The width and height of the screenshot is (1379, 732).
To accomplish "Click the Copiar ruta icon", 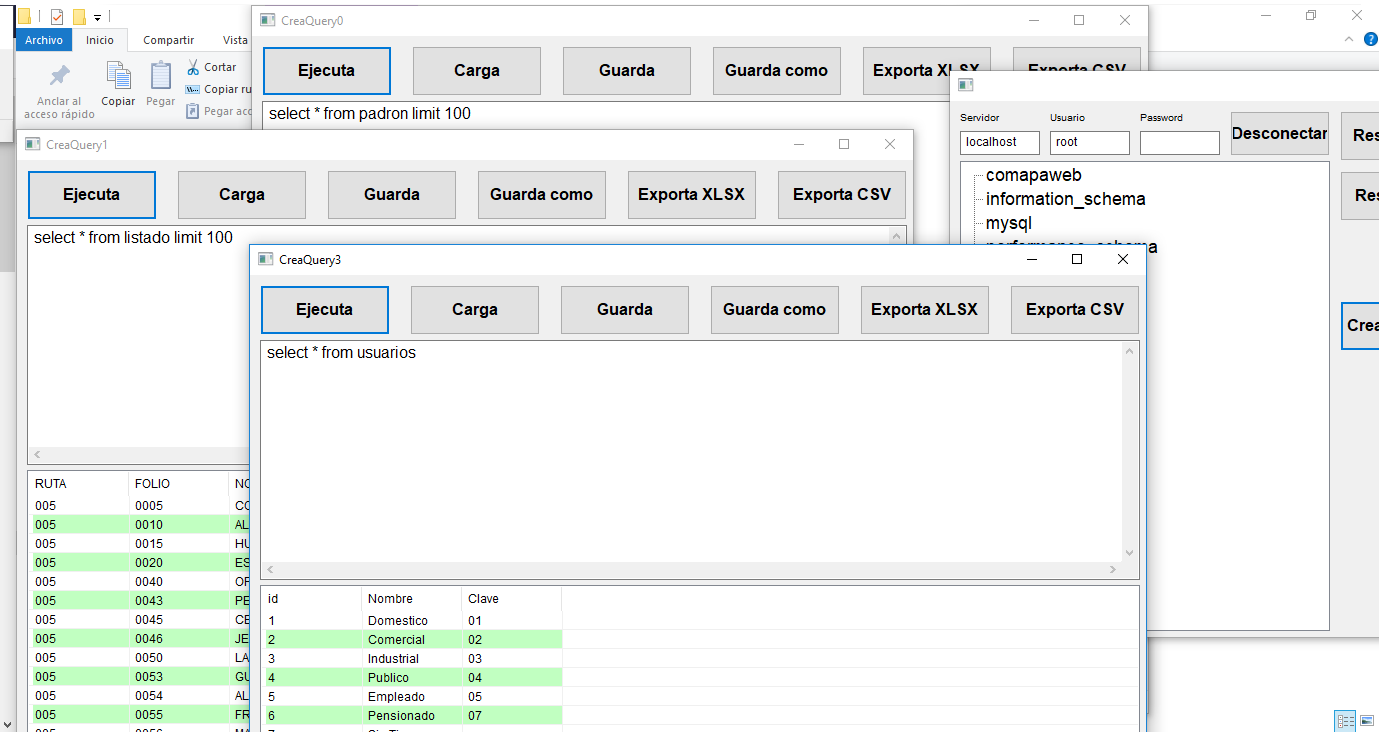I will [x=193, y=89].
